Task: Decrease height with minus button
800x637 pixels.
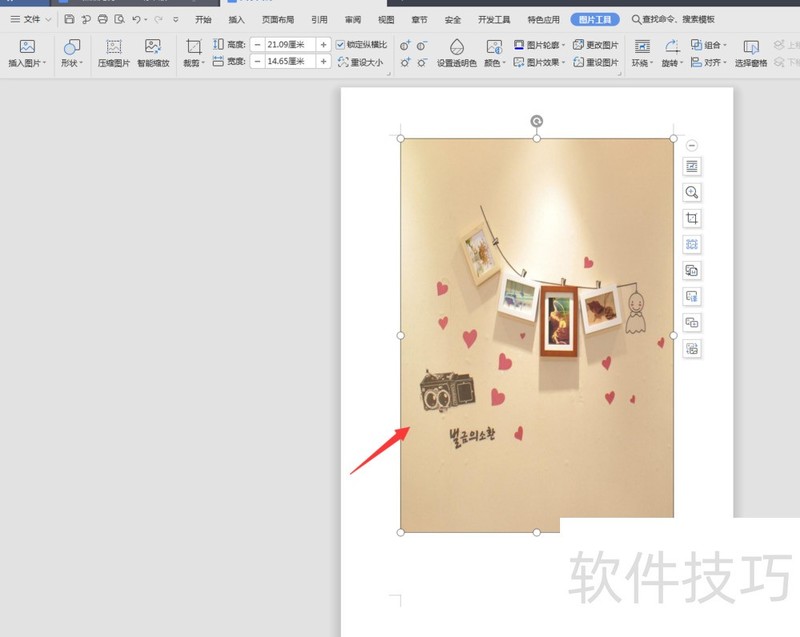Action: point(258,45)
